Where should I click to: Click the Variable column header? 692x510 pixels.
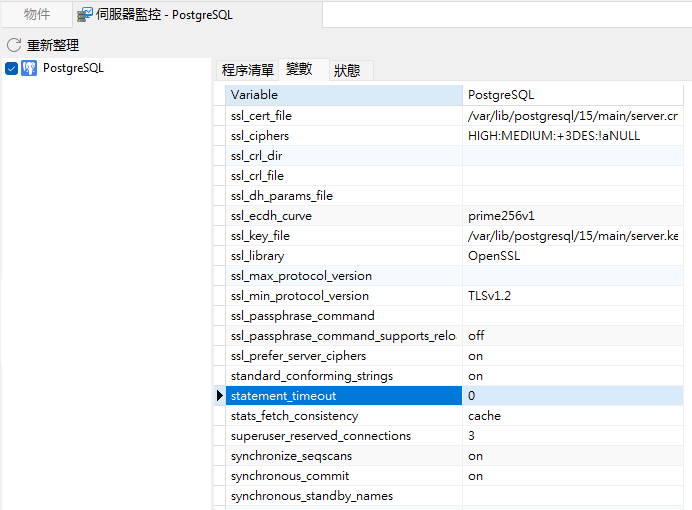click(x=343, y=95)
